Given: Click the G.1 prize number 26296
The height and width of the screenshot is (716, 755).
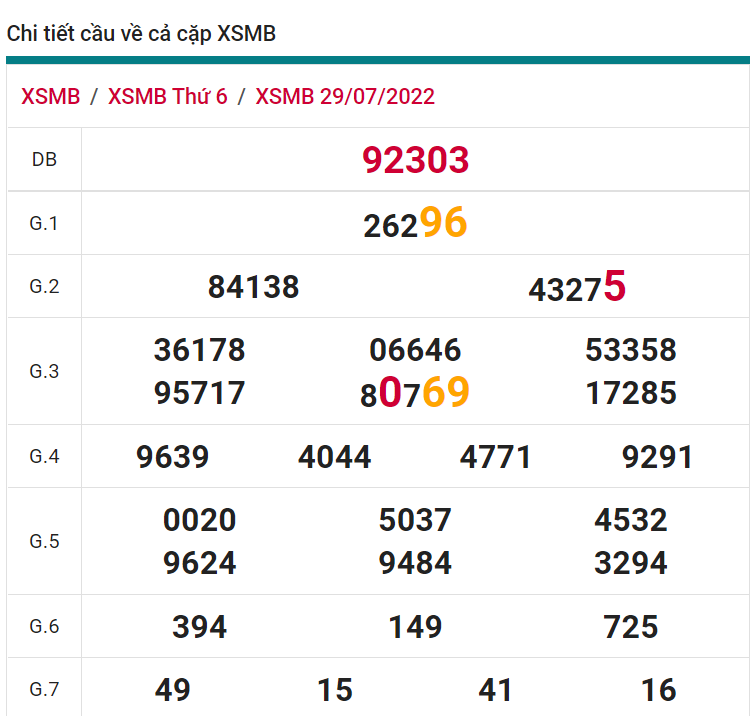Looking at the screenshot, I should (x=415, y=224).
